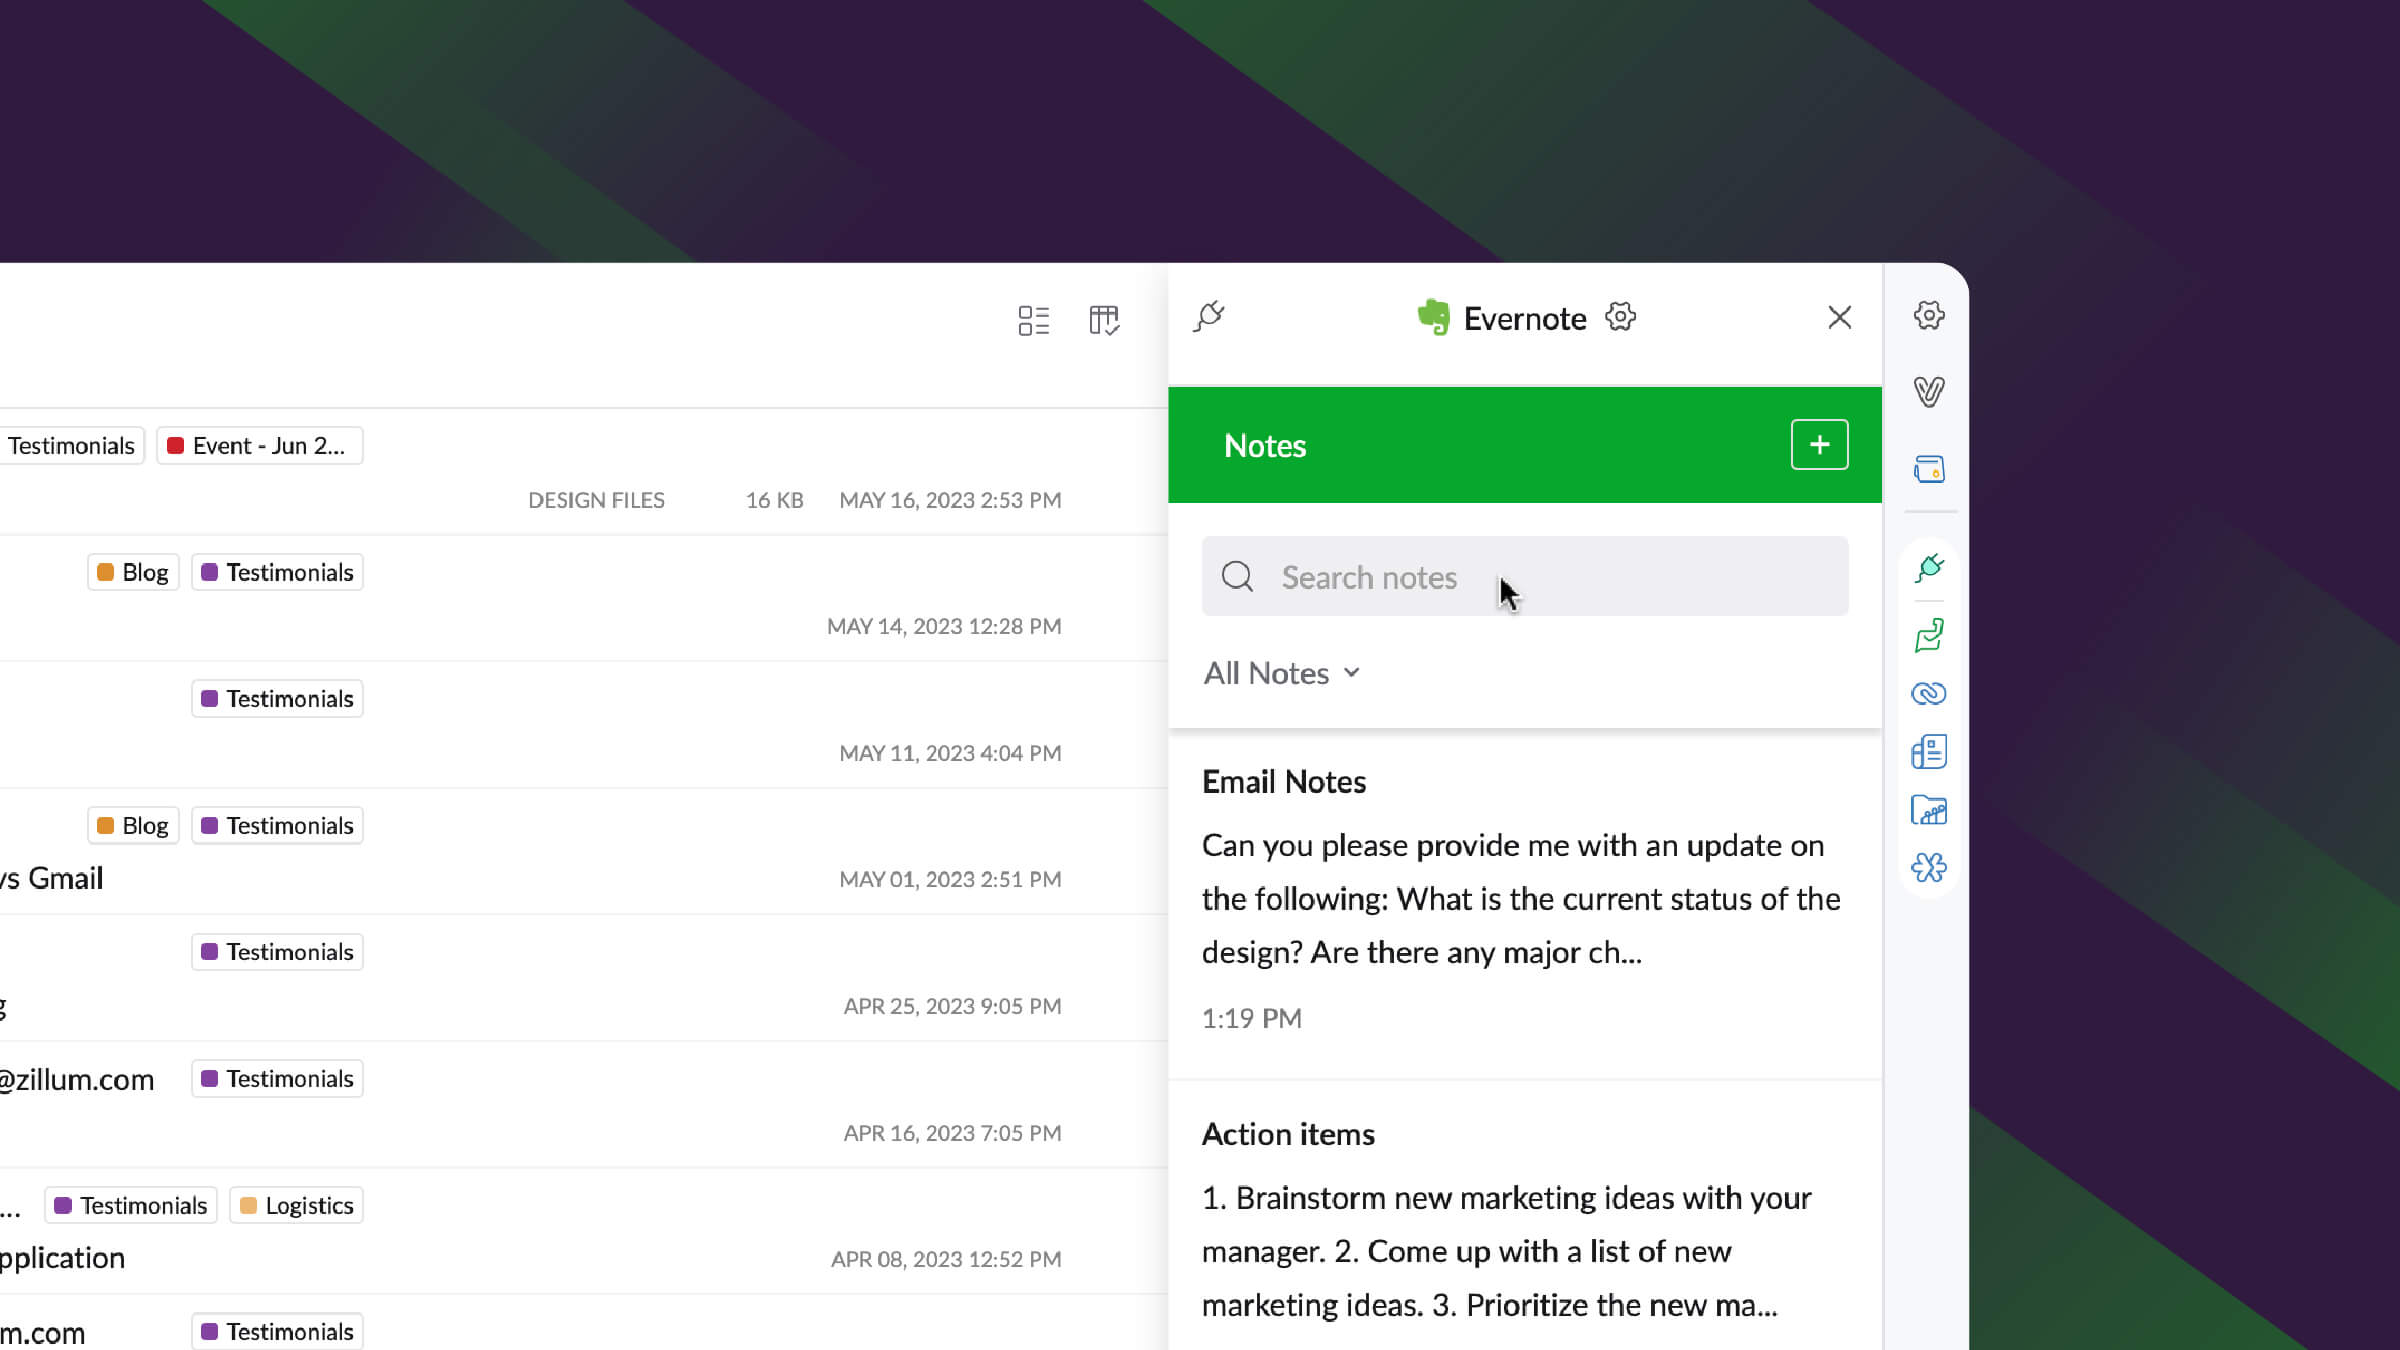This screenshot has width=2400, height=1350.
Task: Click Blog tag on May 01 row
Action: pyautogui.click(x=133, y=826)
